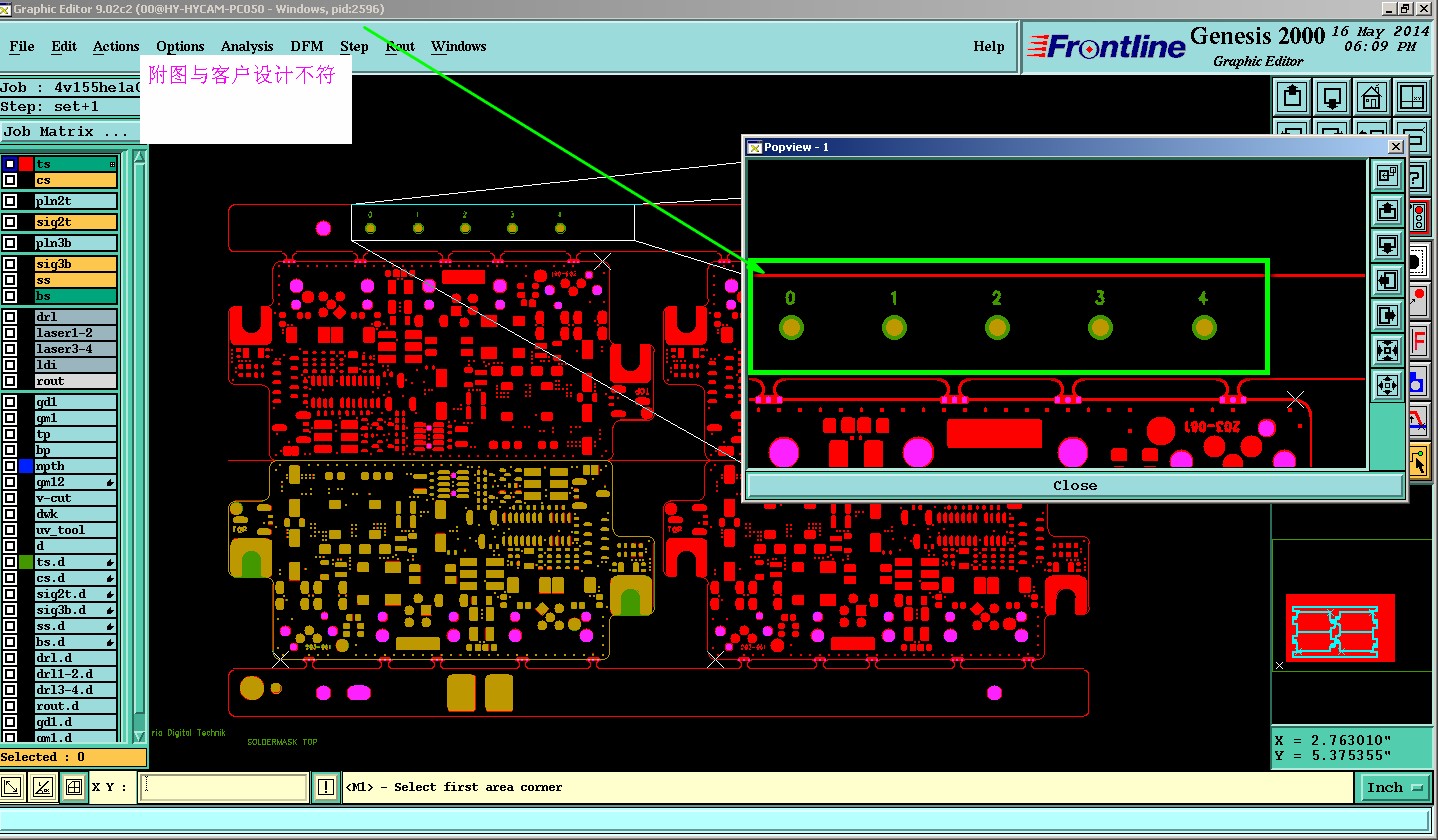The height and width of the screenshot is (840, 1438).
Task: Select the dwk layer name
Action: tap(76, 514)
